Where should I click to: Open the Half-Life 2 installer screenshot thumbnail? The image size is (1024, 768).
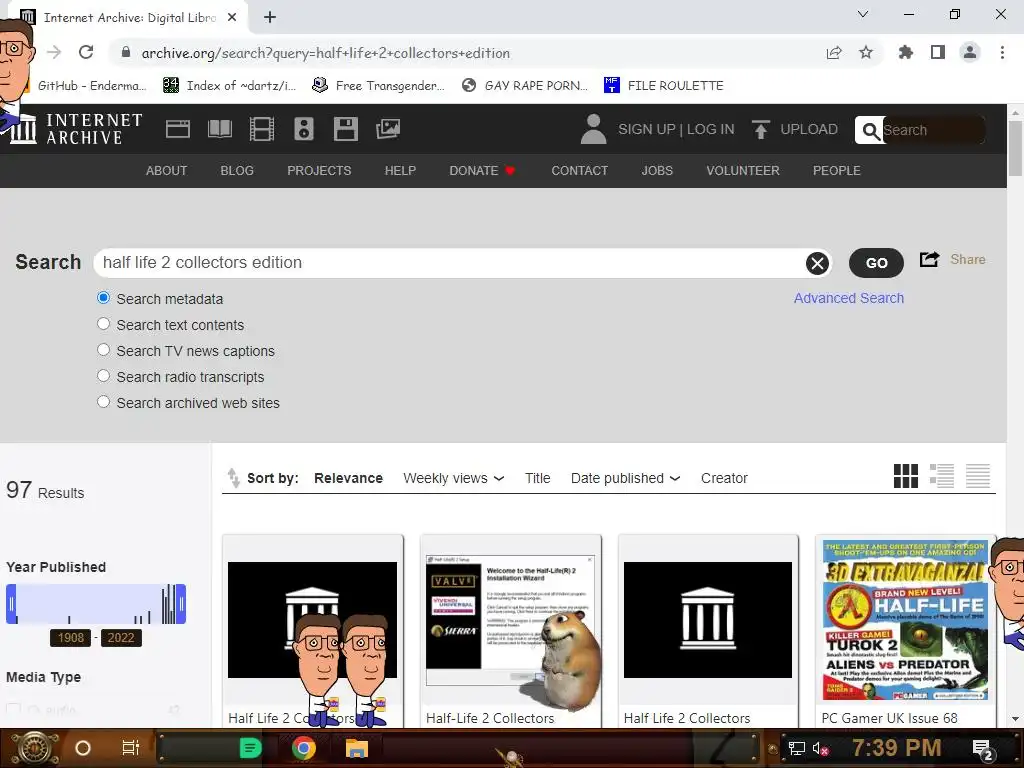[509, 619]
